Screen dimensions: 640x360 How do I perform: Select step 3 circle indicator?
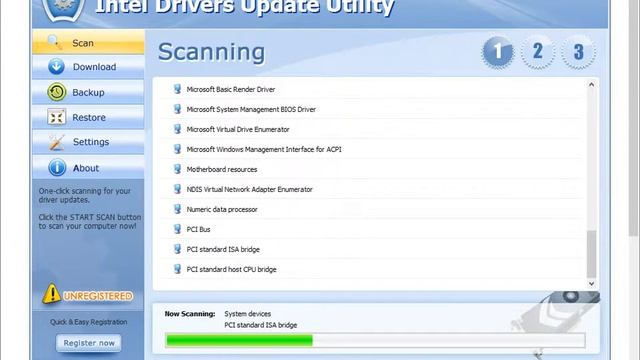(578, 52)
